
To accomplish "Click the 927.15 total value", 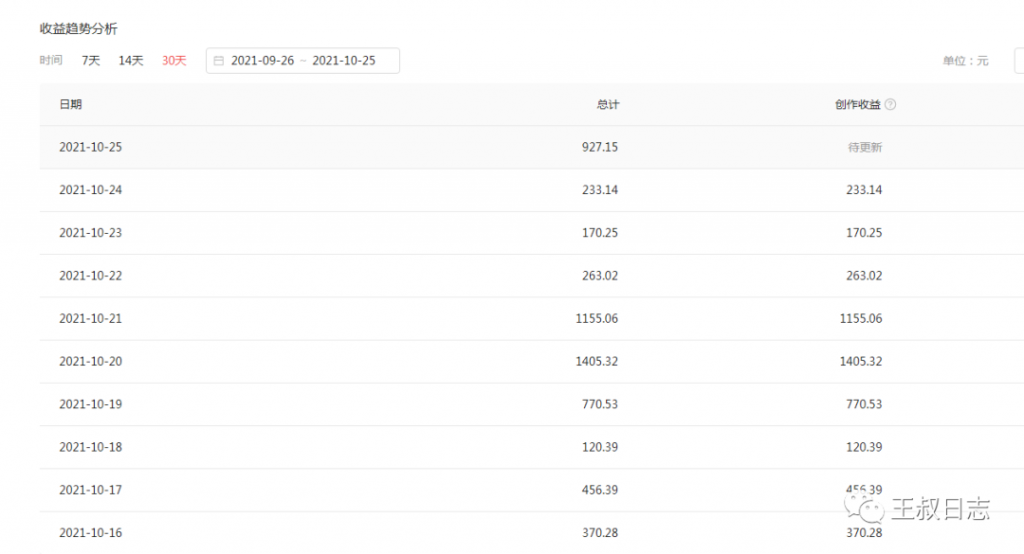I will pyautogui.click(x=600, y=148).
